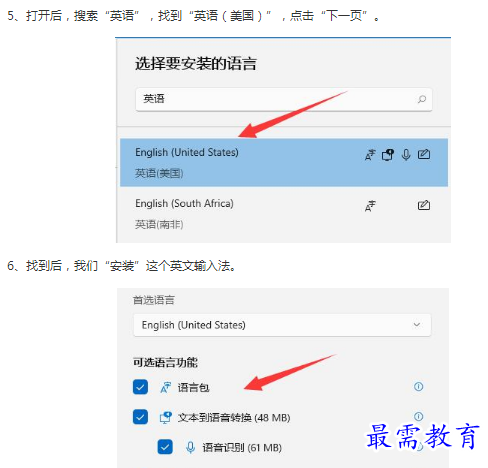The width and height of the screenshot is (488, 468).
Task: Click speech recognition microphone icon in United States row
Action: (406, 155)
